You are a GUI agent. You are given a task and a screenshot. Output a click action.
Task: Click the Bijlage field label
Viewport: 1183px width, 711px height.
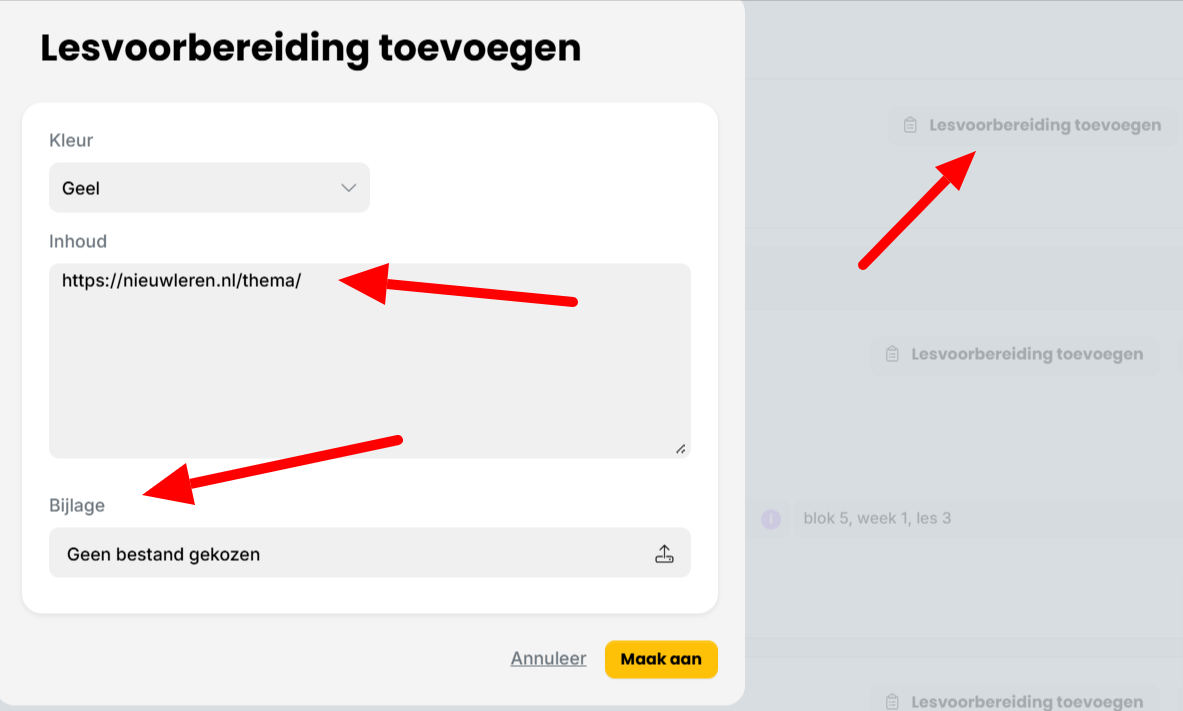(x=77, y=506)
